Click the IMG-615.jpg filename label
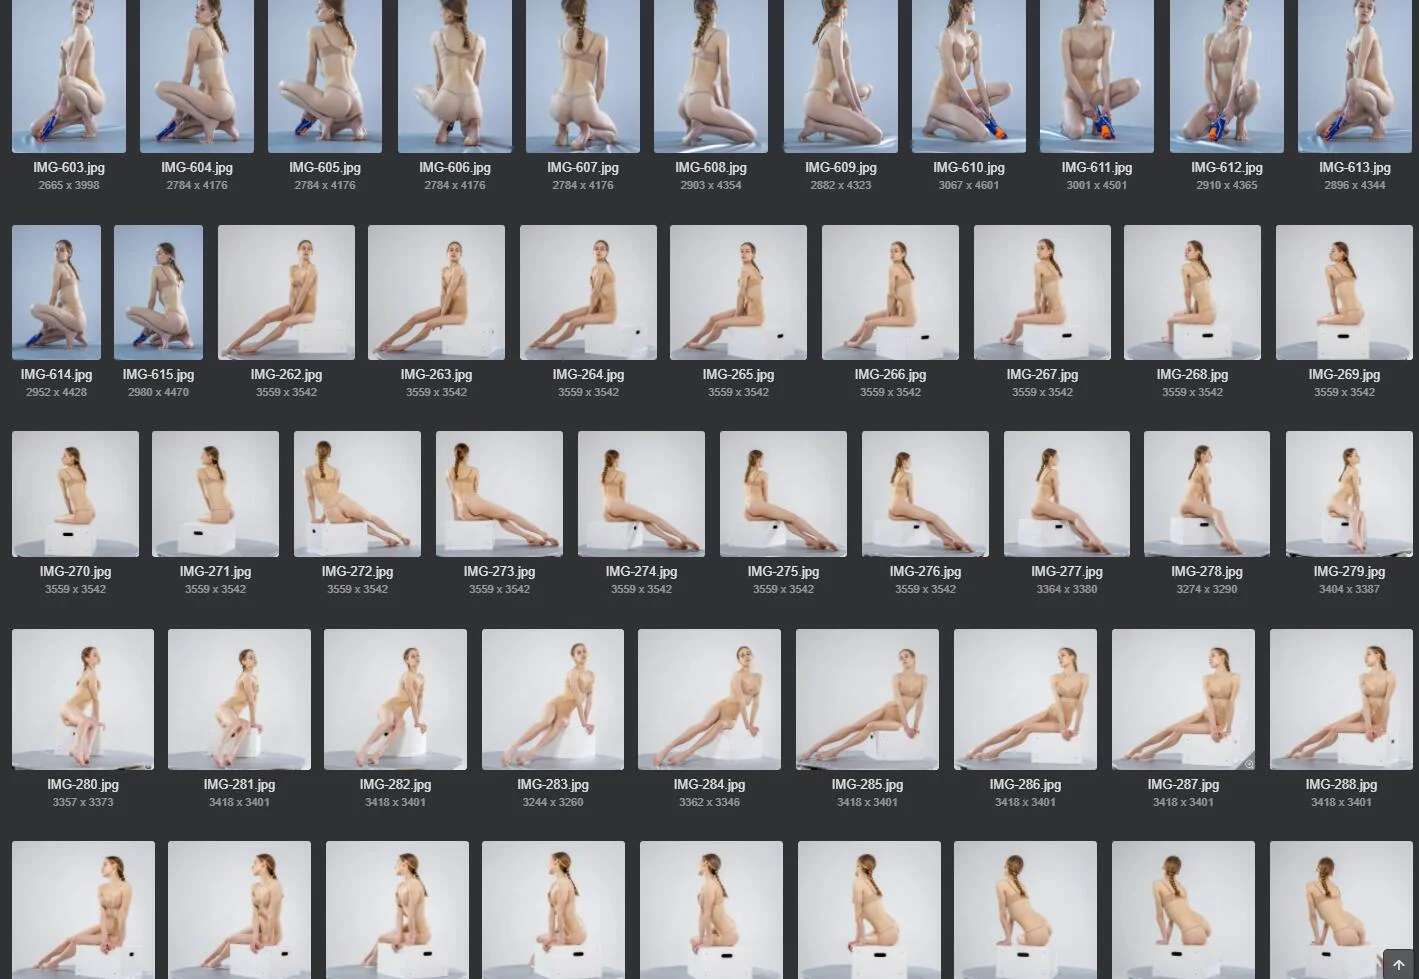Viewport: 1419px width, 979px height. pyautogui.click(x=158, y=375)
